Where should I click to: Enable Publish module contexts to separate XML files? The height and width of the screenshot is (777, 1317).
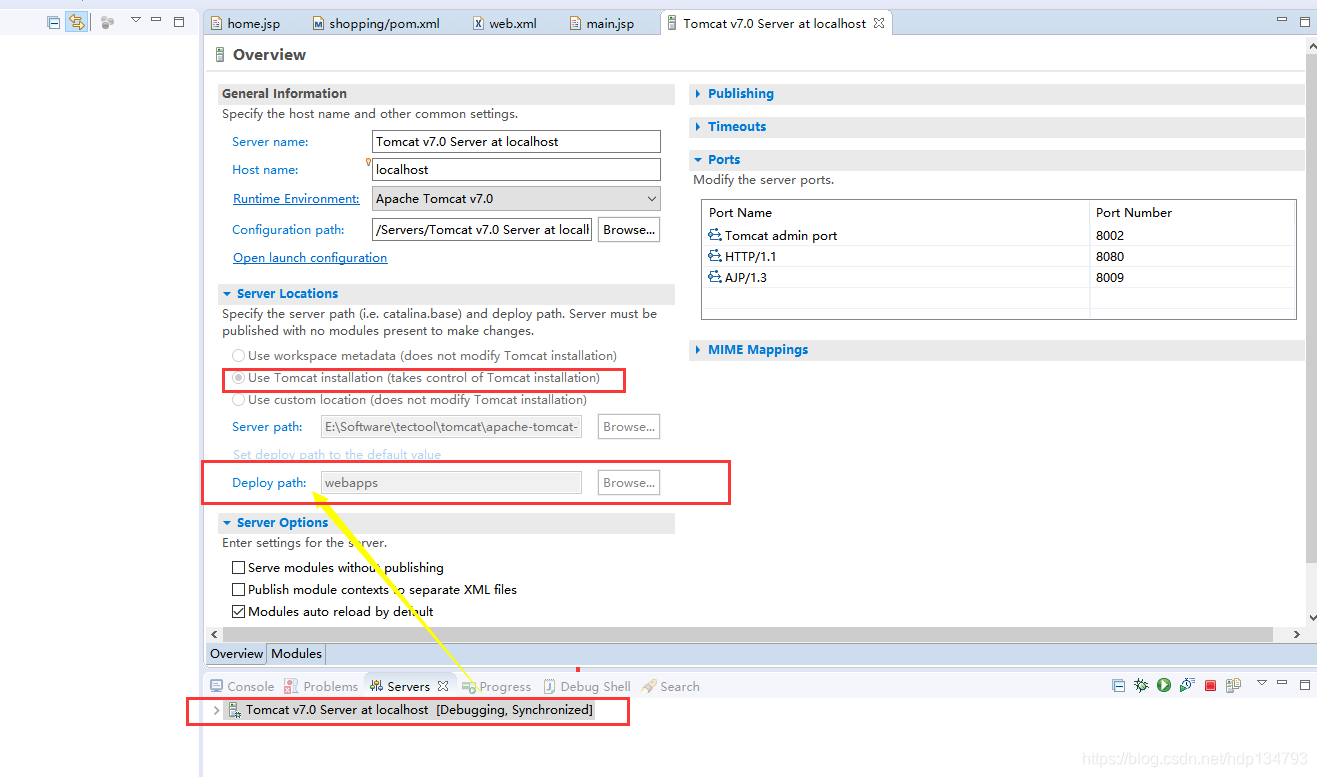(238, 590)
